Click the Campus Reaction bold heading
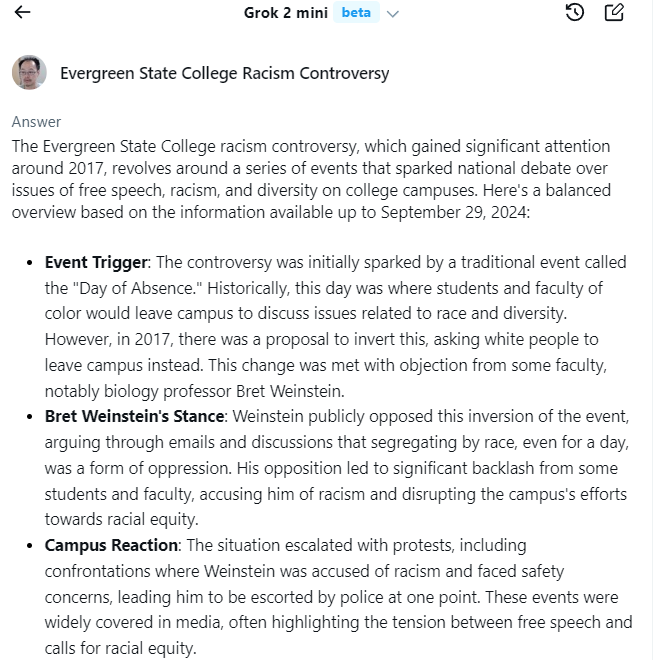Viewport: 654px width, 660px height. click(112, 545)
